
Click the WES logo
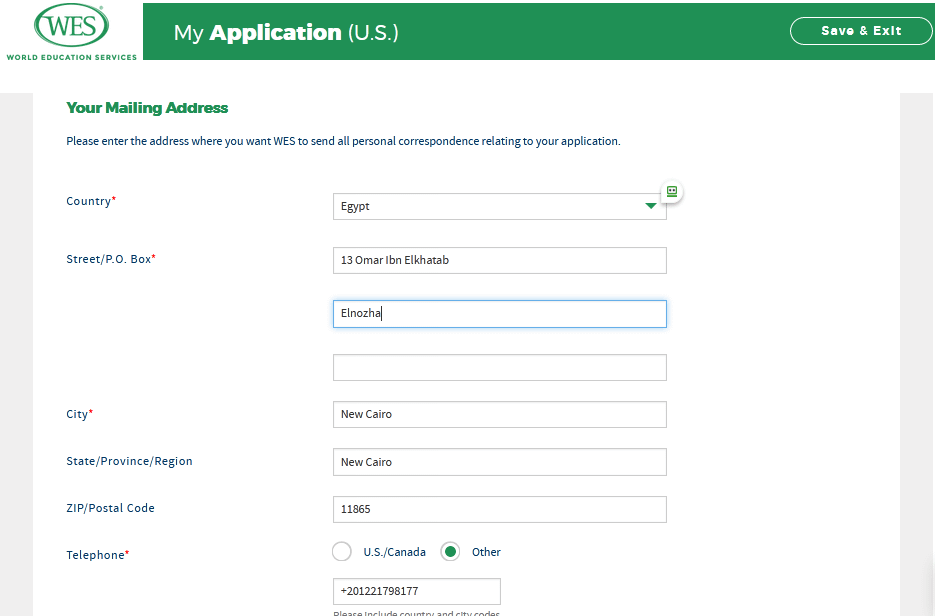point(70,27)
